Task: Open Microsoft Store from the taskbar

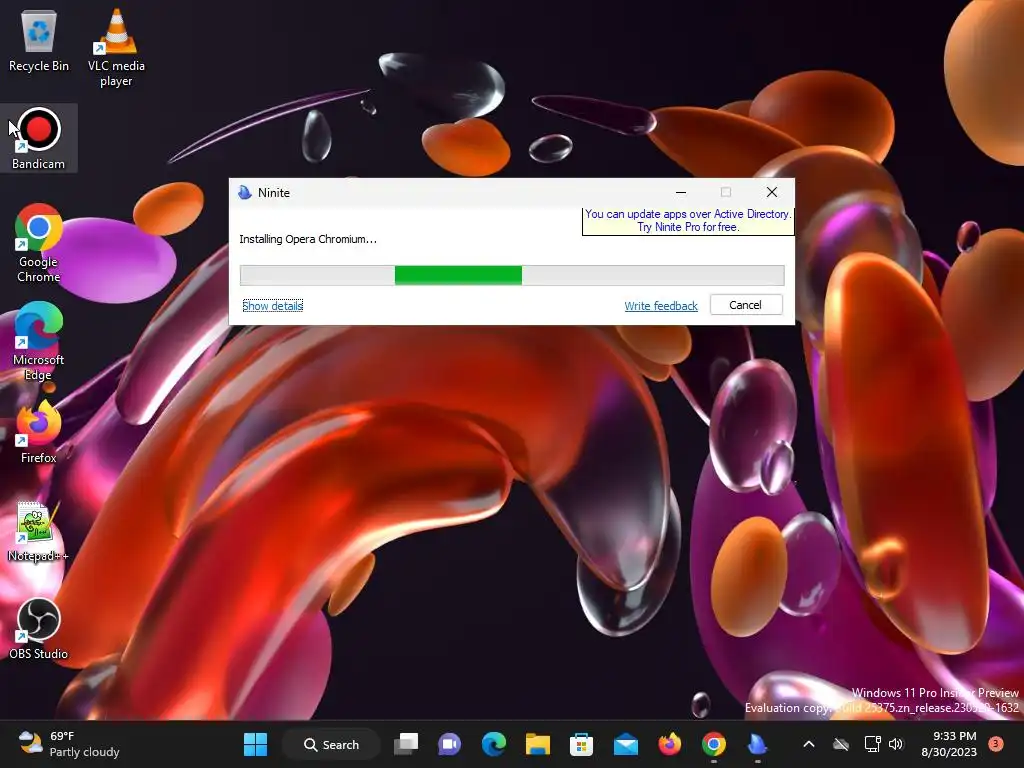Action: [581, 744]
